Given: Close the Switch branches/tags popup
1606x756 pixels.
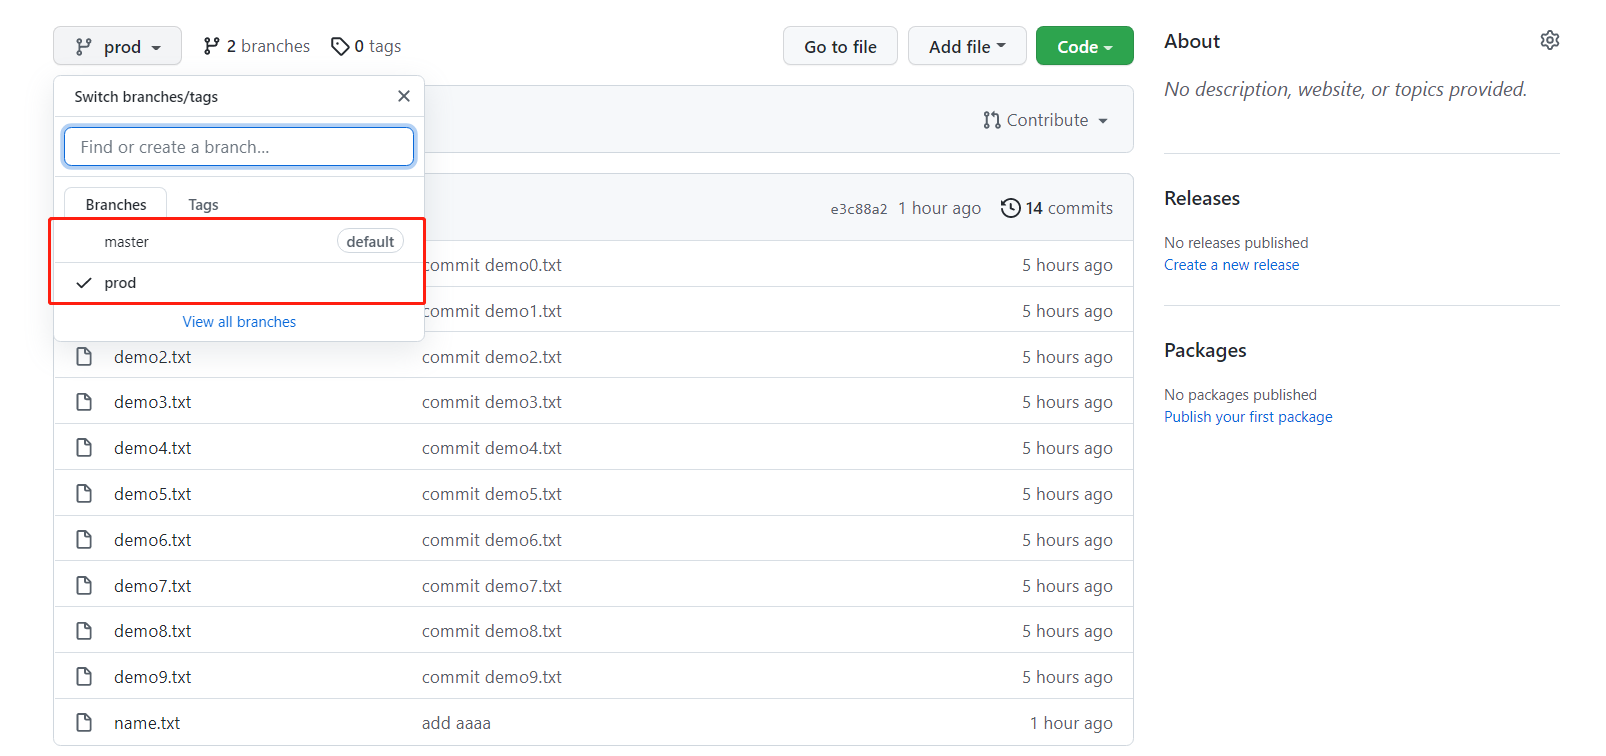Looking at the screenshot, I should point(403,96).
